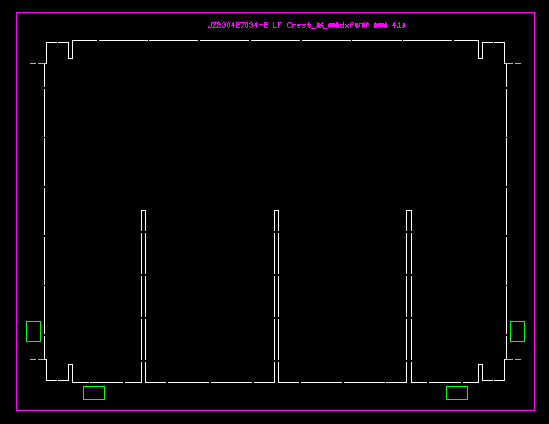Viewport: 549px width, 424px height.
Task: Pick the bottom-left cyan dashed line
Action: click(38, 359)
